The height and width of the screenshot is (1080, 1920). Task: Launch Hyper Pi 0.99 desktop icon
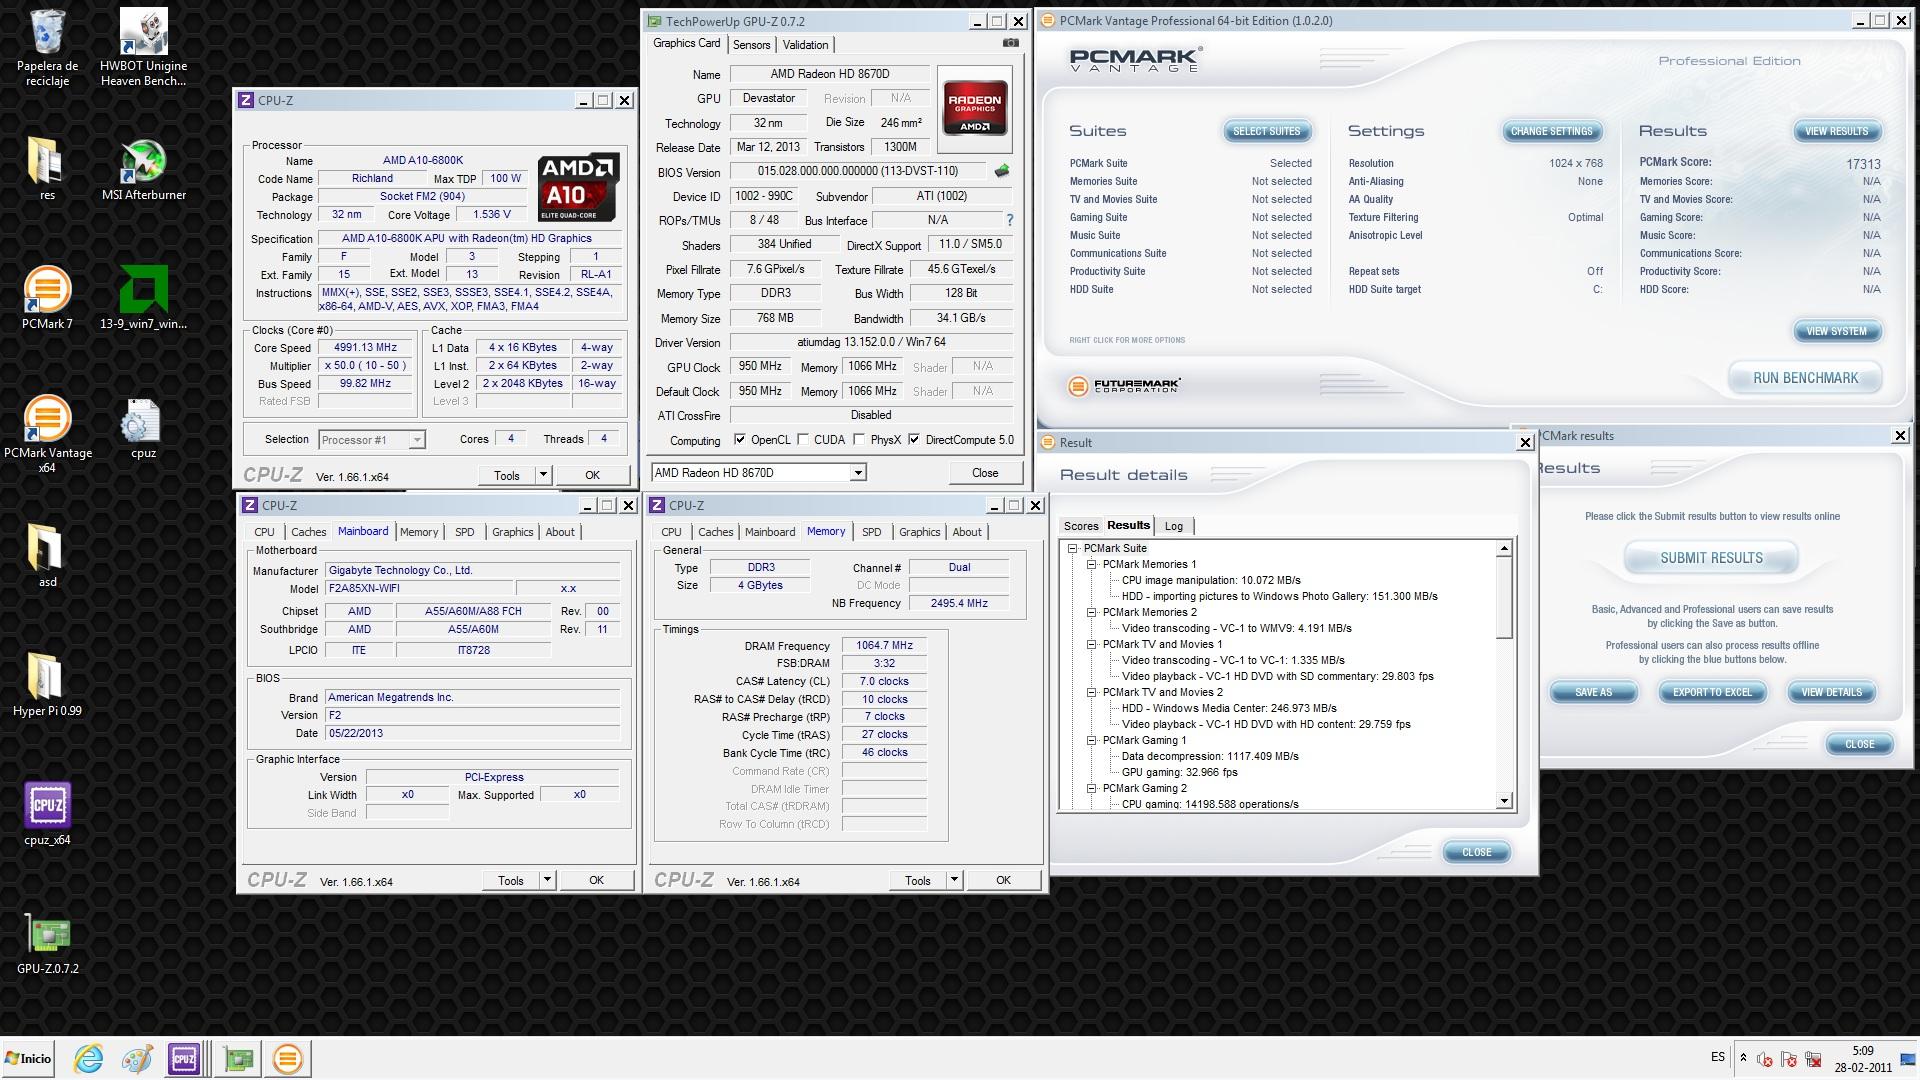47,686
